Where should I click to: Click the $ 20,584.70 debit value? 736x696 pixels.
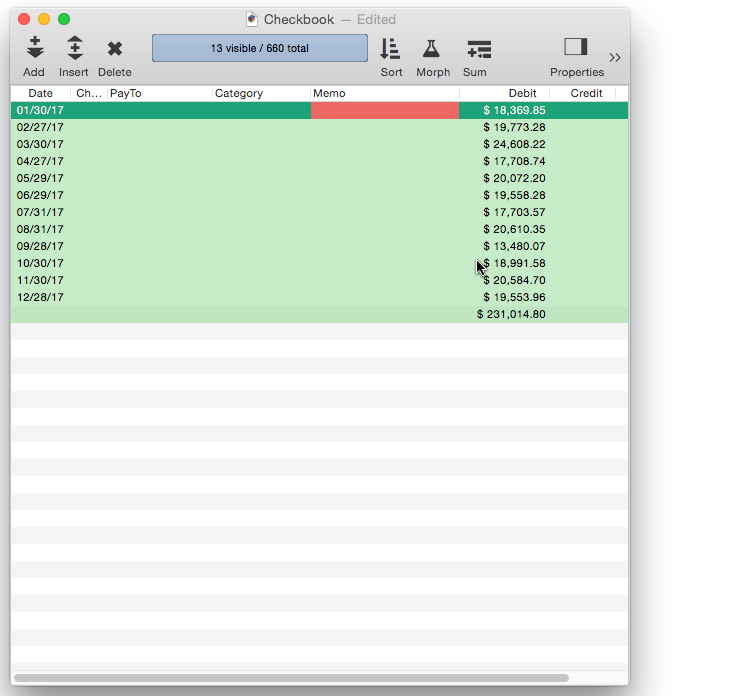pos(514,280)
